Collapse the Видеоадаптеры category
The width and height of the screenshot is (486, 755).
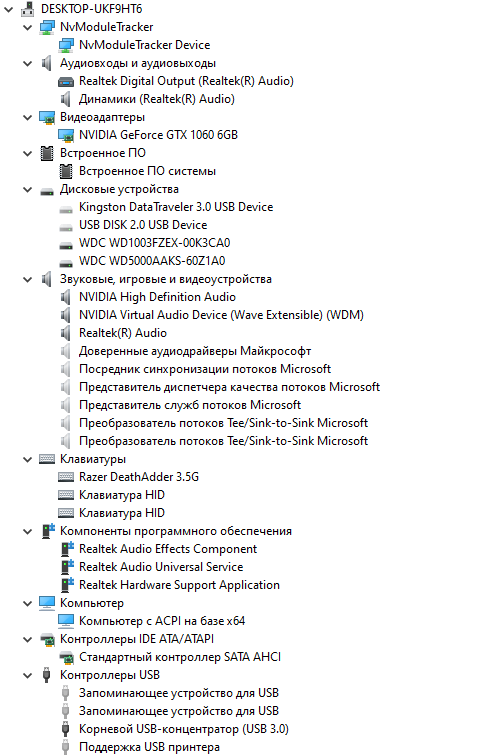(x=27, y=117)
